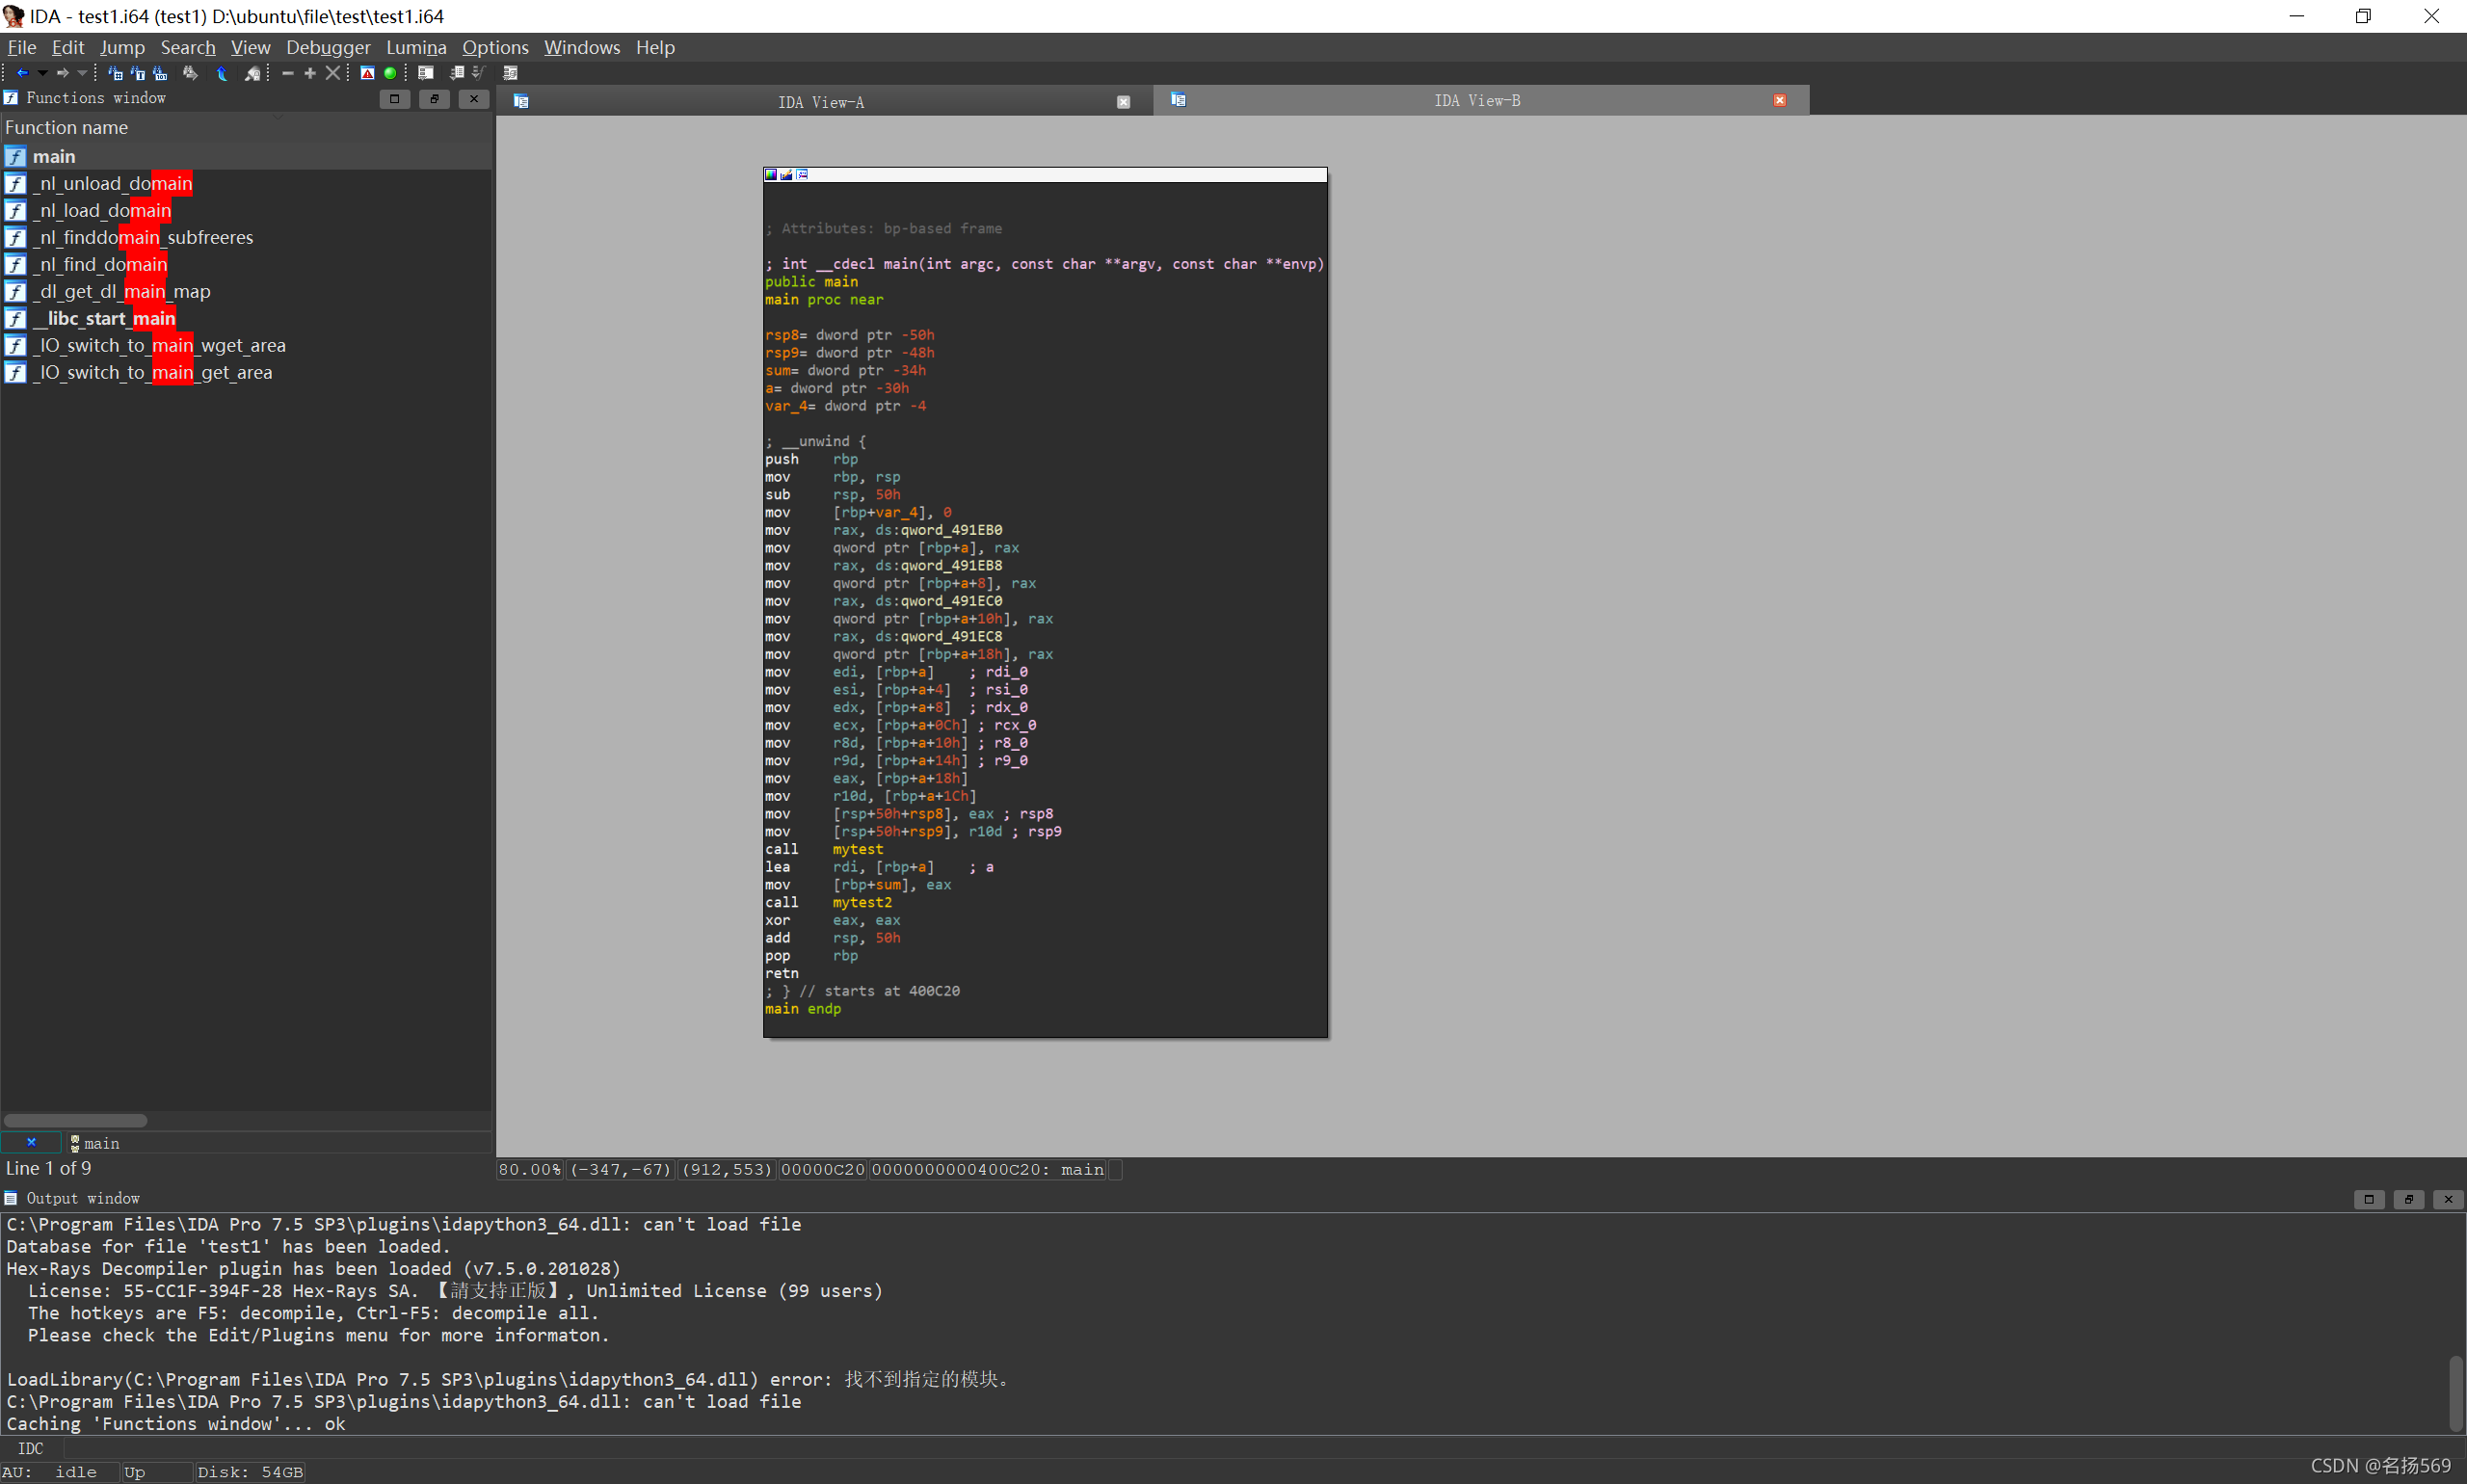
Task: Click the node group collapse icon
Action: [x=802, y=175]
